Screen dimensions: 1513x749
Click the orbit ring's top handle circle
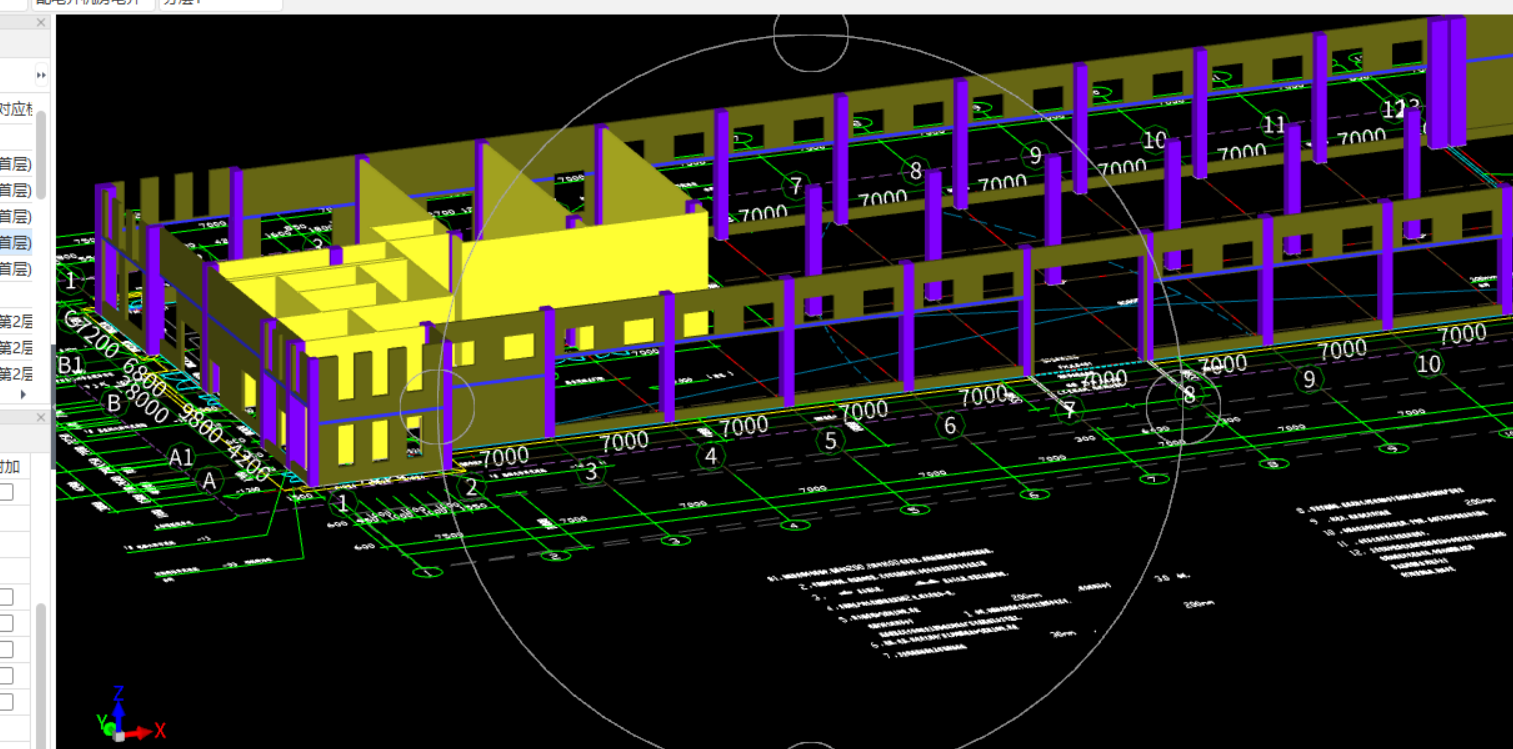click(811, 35)
